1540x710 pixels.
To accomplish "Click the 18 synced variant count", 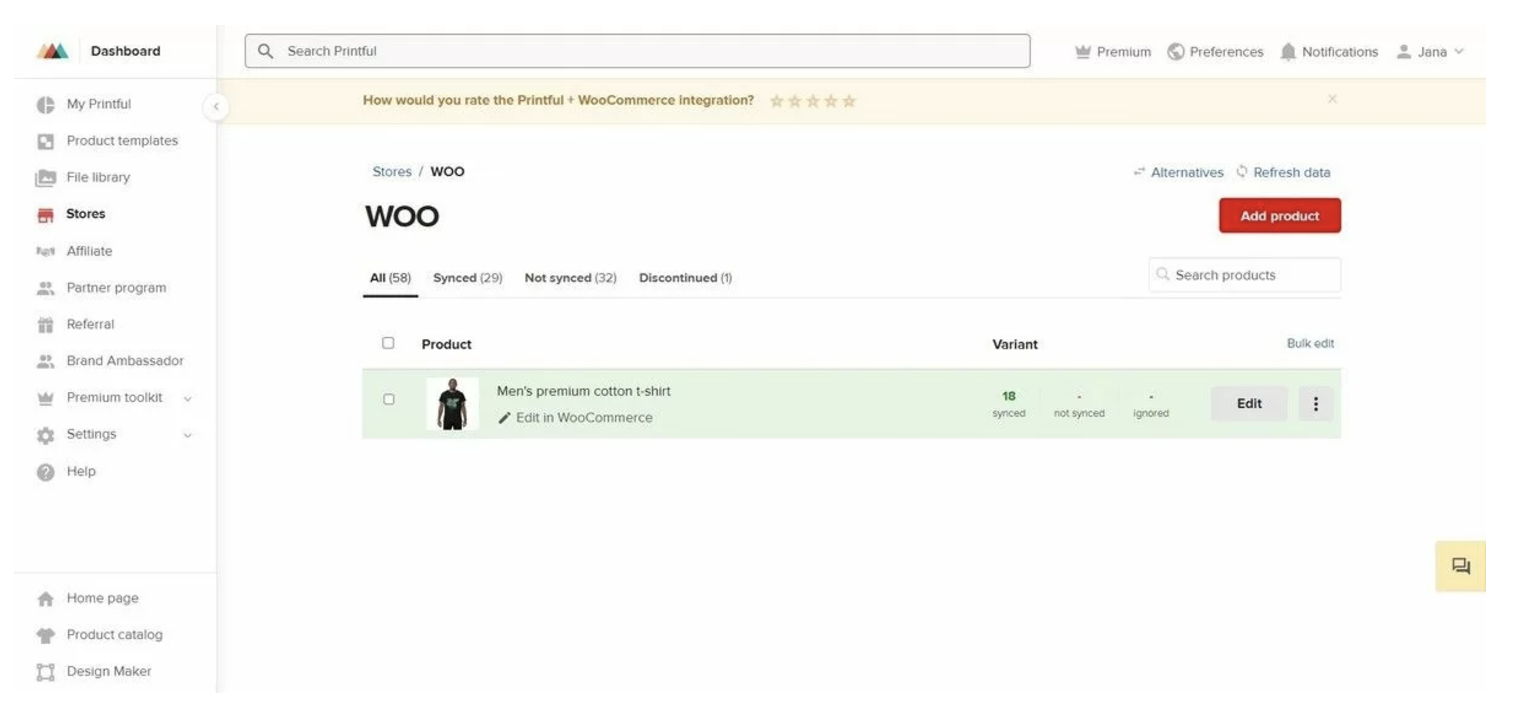I will pos(1009,404).
